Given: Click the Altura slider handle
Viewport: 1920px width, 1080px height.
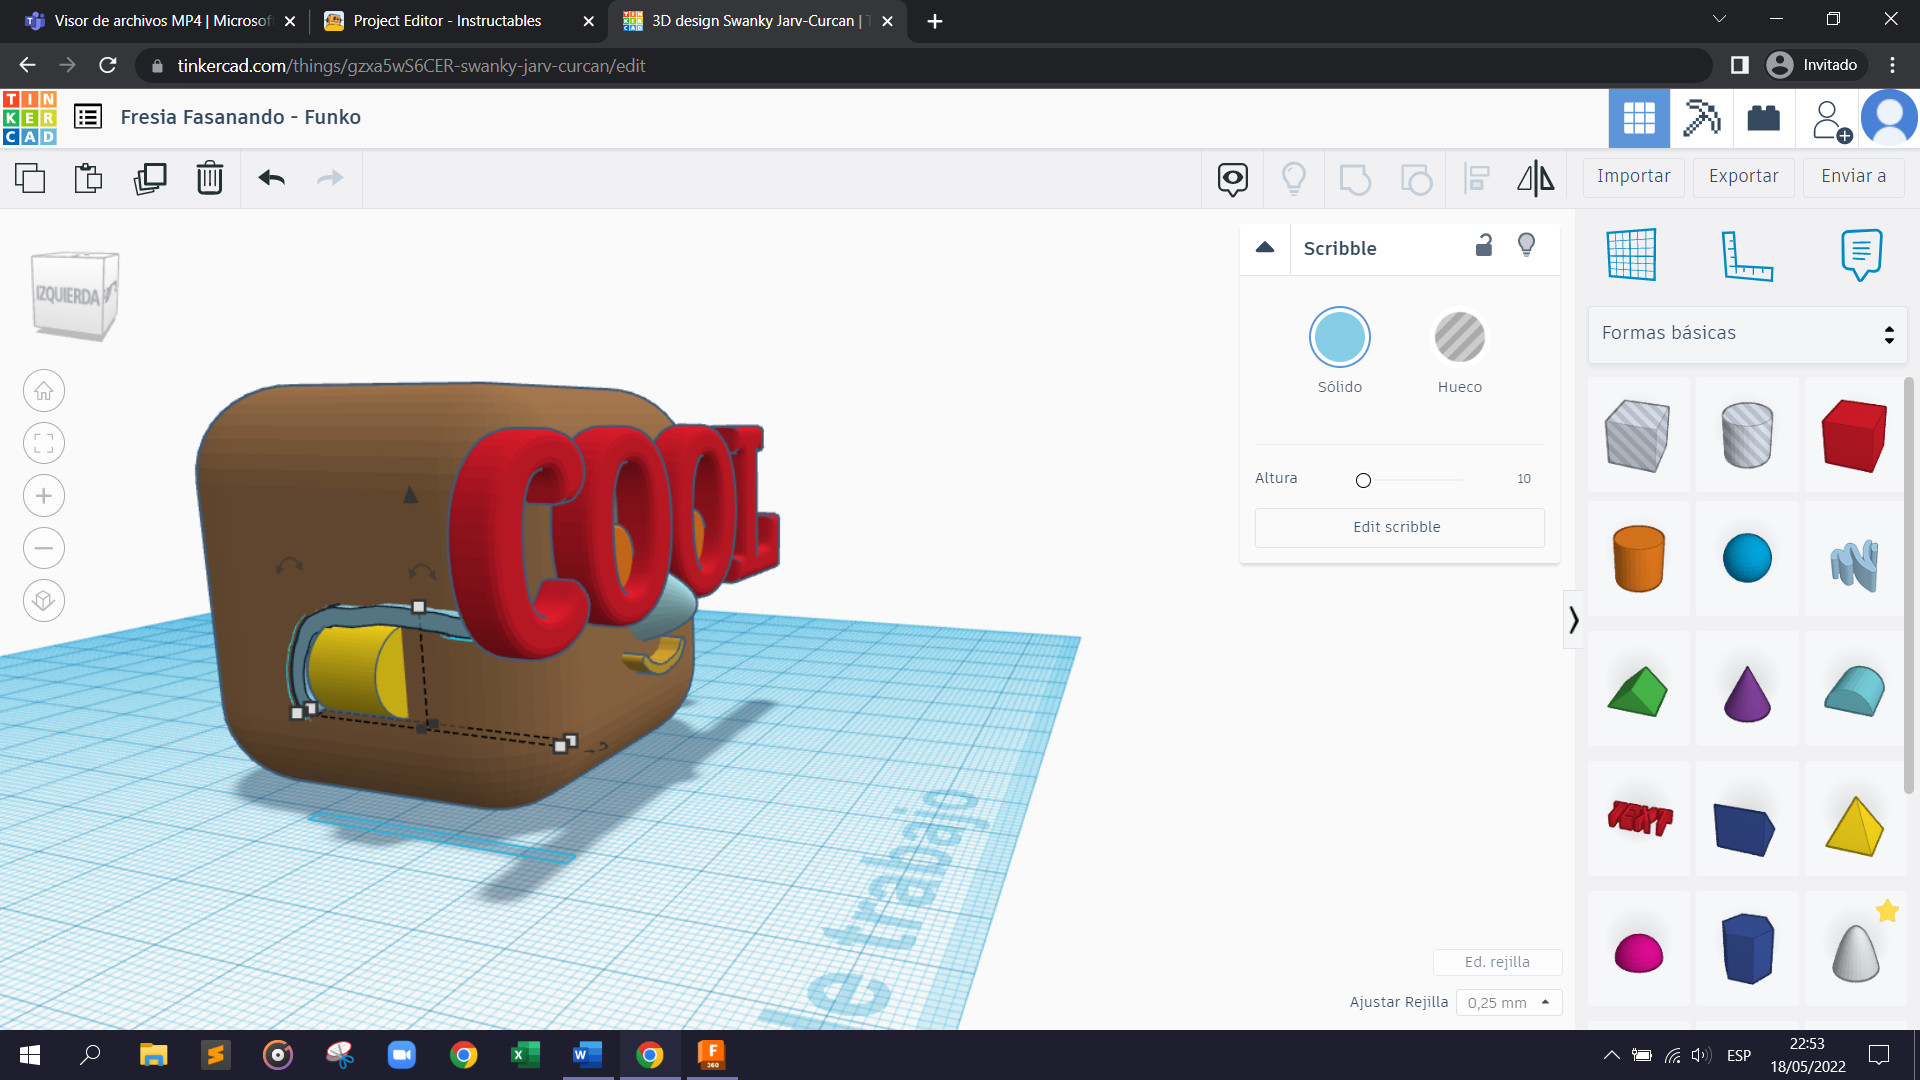Looking at the screenshot, I should (1363, 481).
